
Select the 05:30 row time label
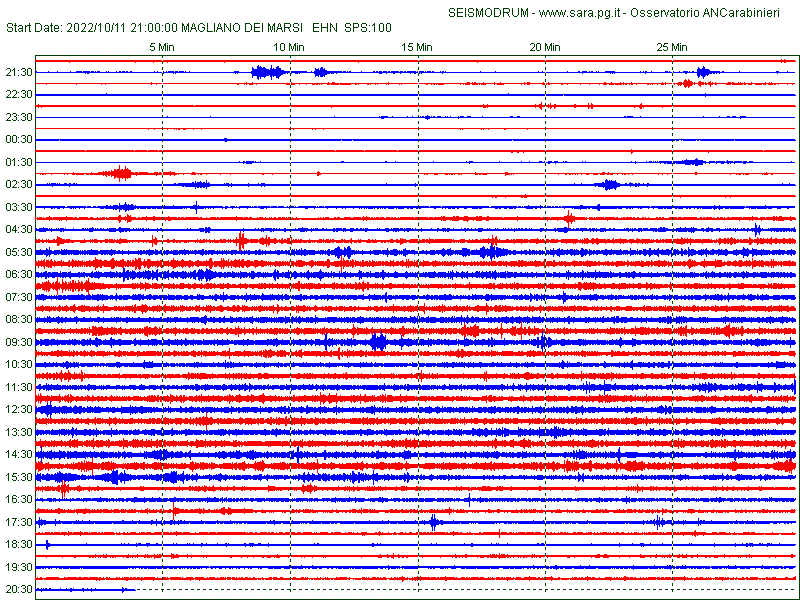click(19, 253)
